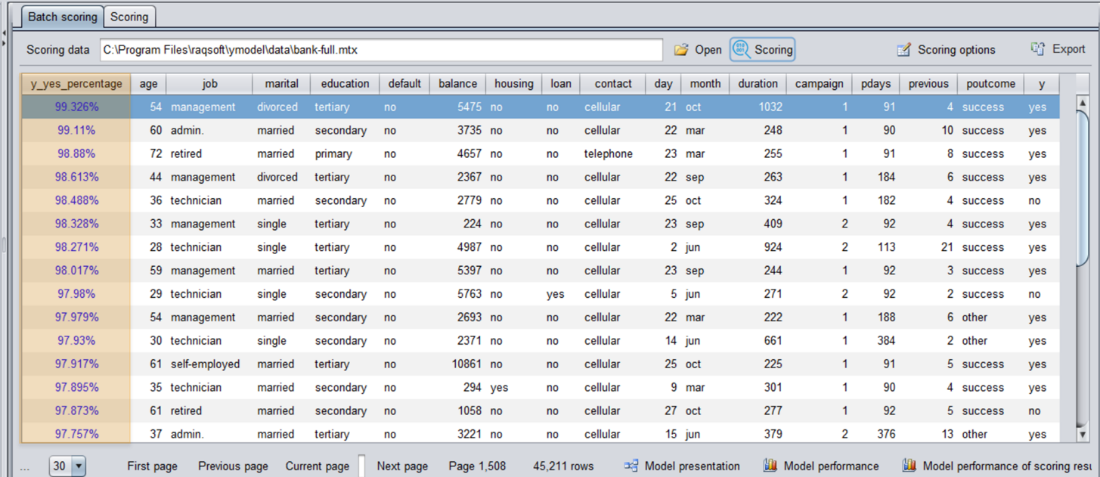Click the Open folder icon
Screen dimensions: 1100x477
pyautogui.click(x=681, y=49)
